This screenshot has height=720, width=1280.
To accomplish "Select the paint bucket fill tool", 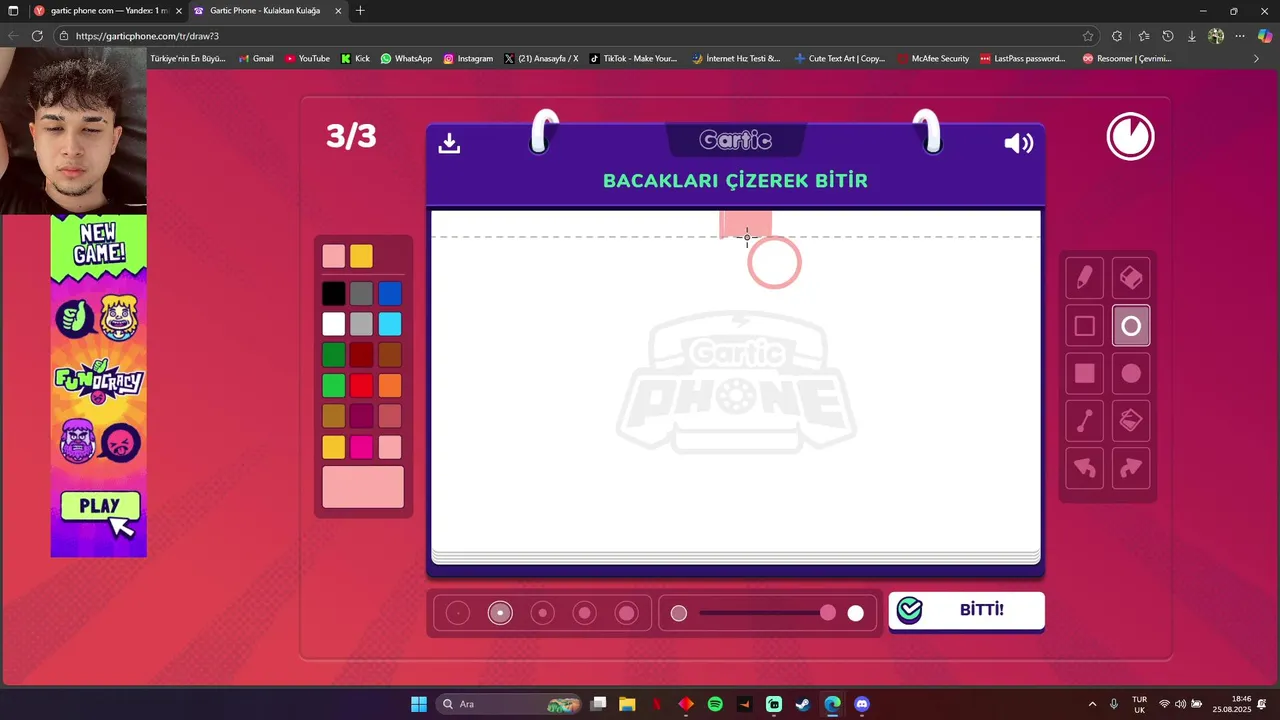I will point(1131,421).
